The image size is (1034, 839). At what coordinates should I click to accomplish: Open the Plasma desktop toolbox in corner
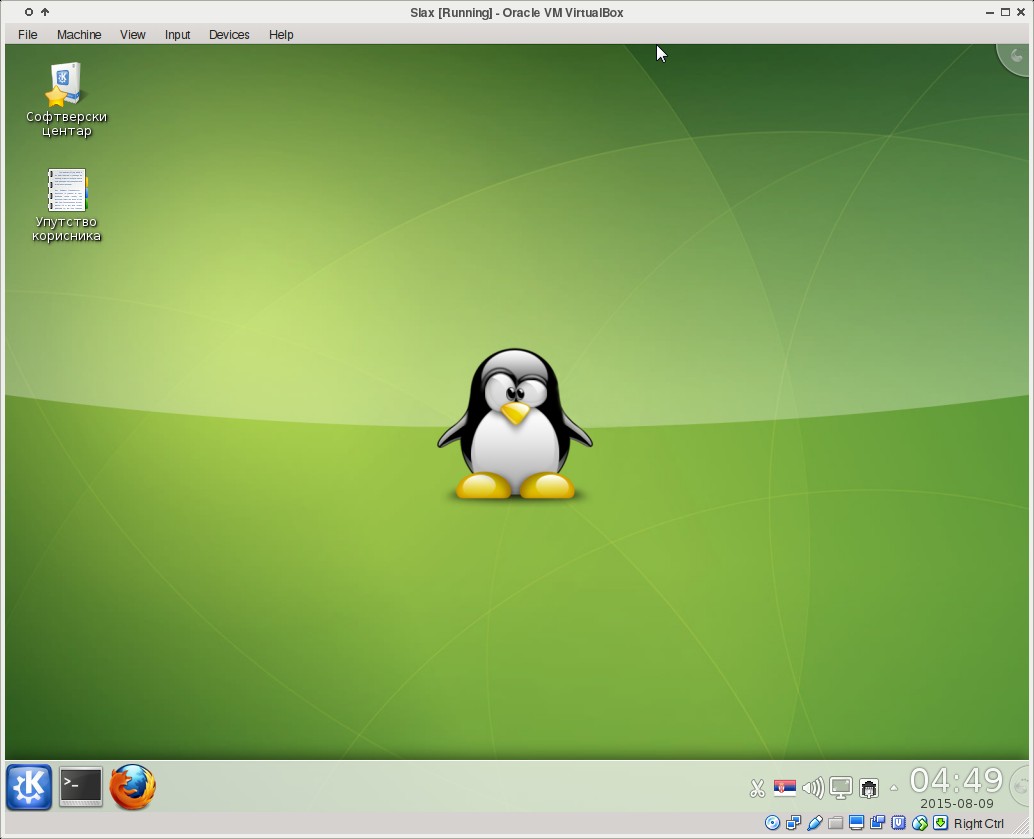point(1014,58)
